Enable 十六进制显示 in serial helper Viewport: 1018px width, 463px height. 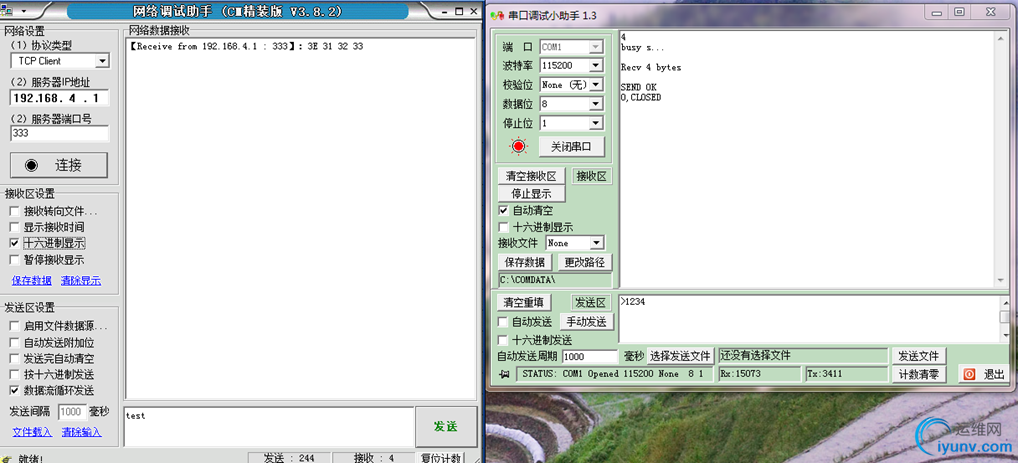point(503,227)
